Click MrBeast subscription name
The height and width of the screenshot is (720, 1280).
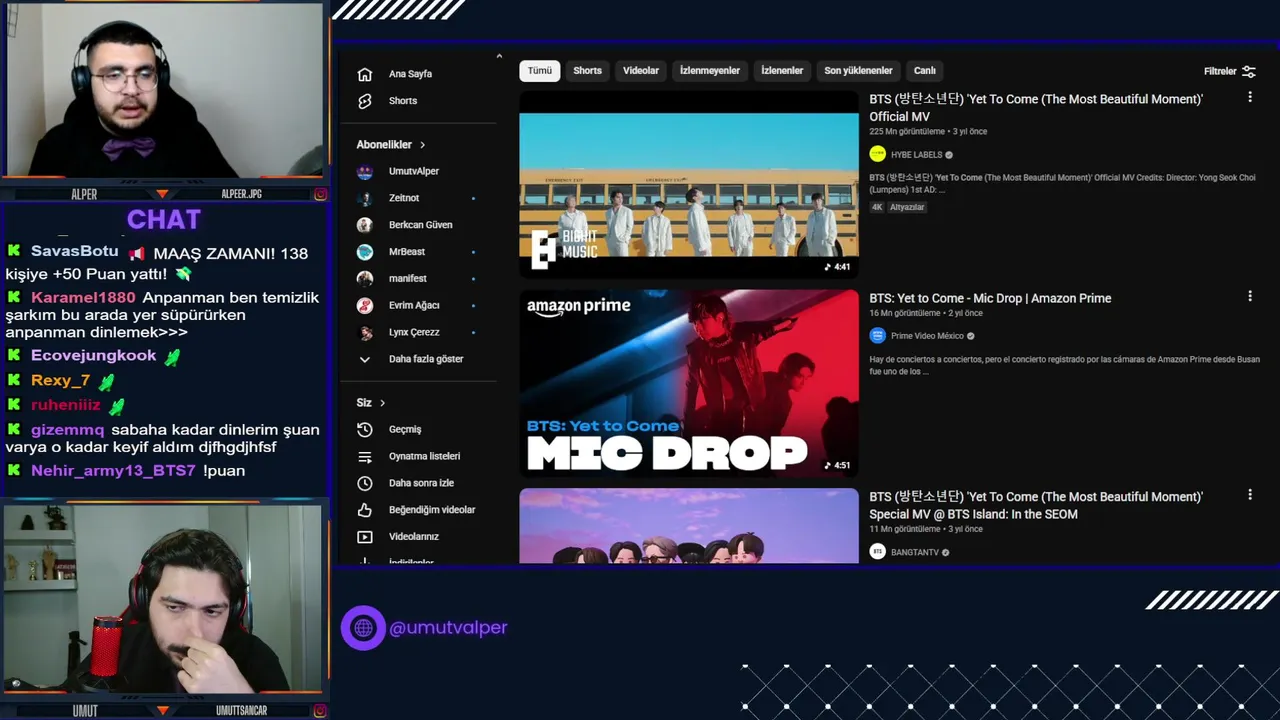(x=407, y=252)
